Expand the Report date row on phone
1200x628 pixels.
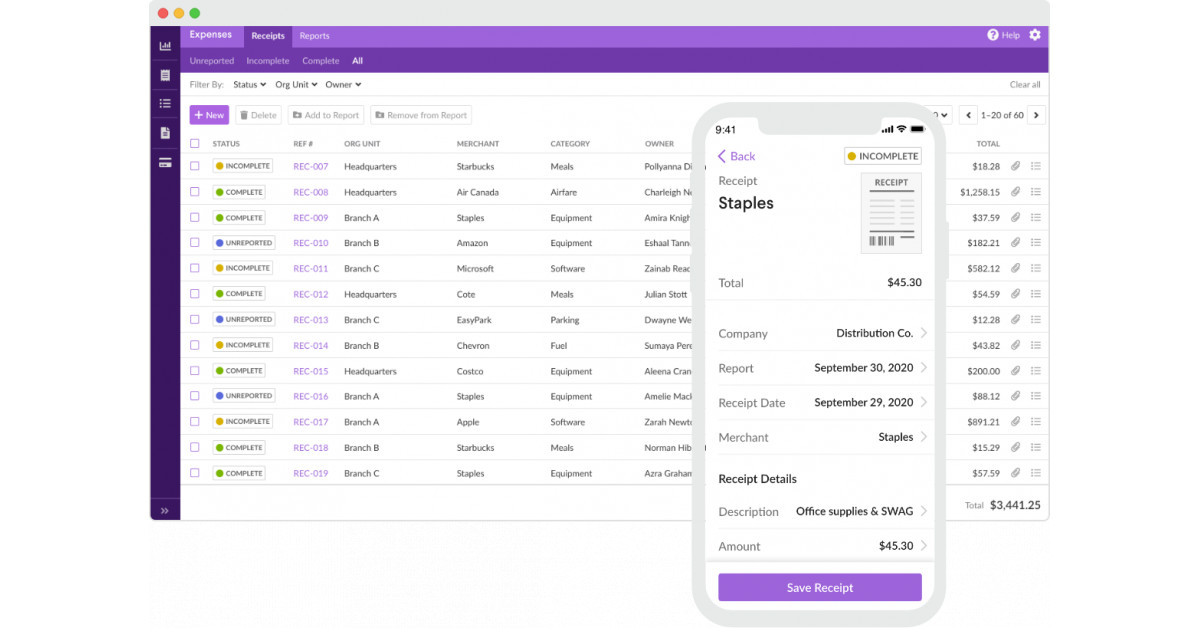pos(821,368)
